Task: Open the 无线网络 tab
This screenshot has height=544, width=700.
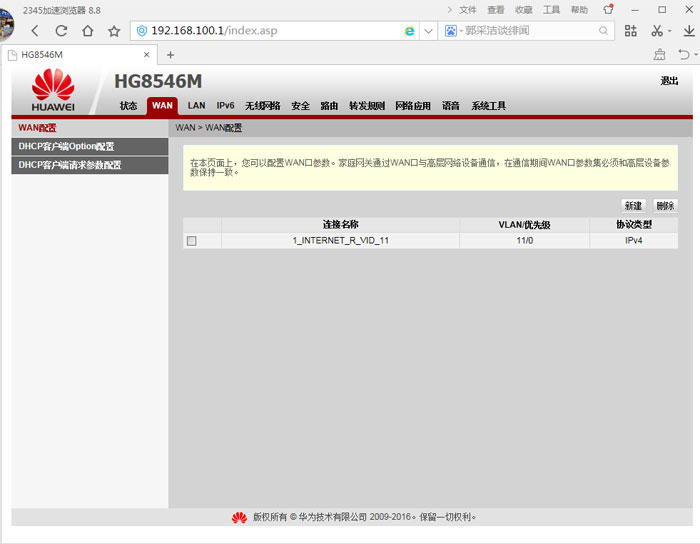Action: coord(262,106)
